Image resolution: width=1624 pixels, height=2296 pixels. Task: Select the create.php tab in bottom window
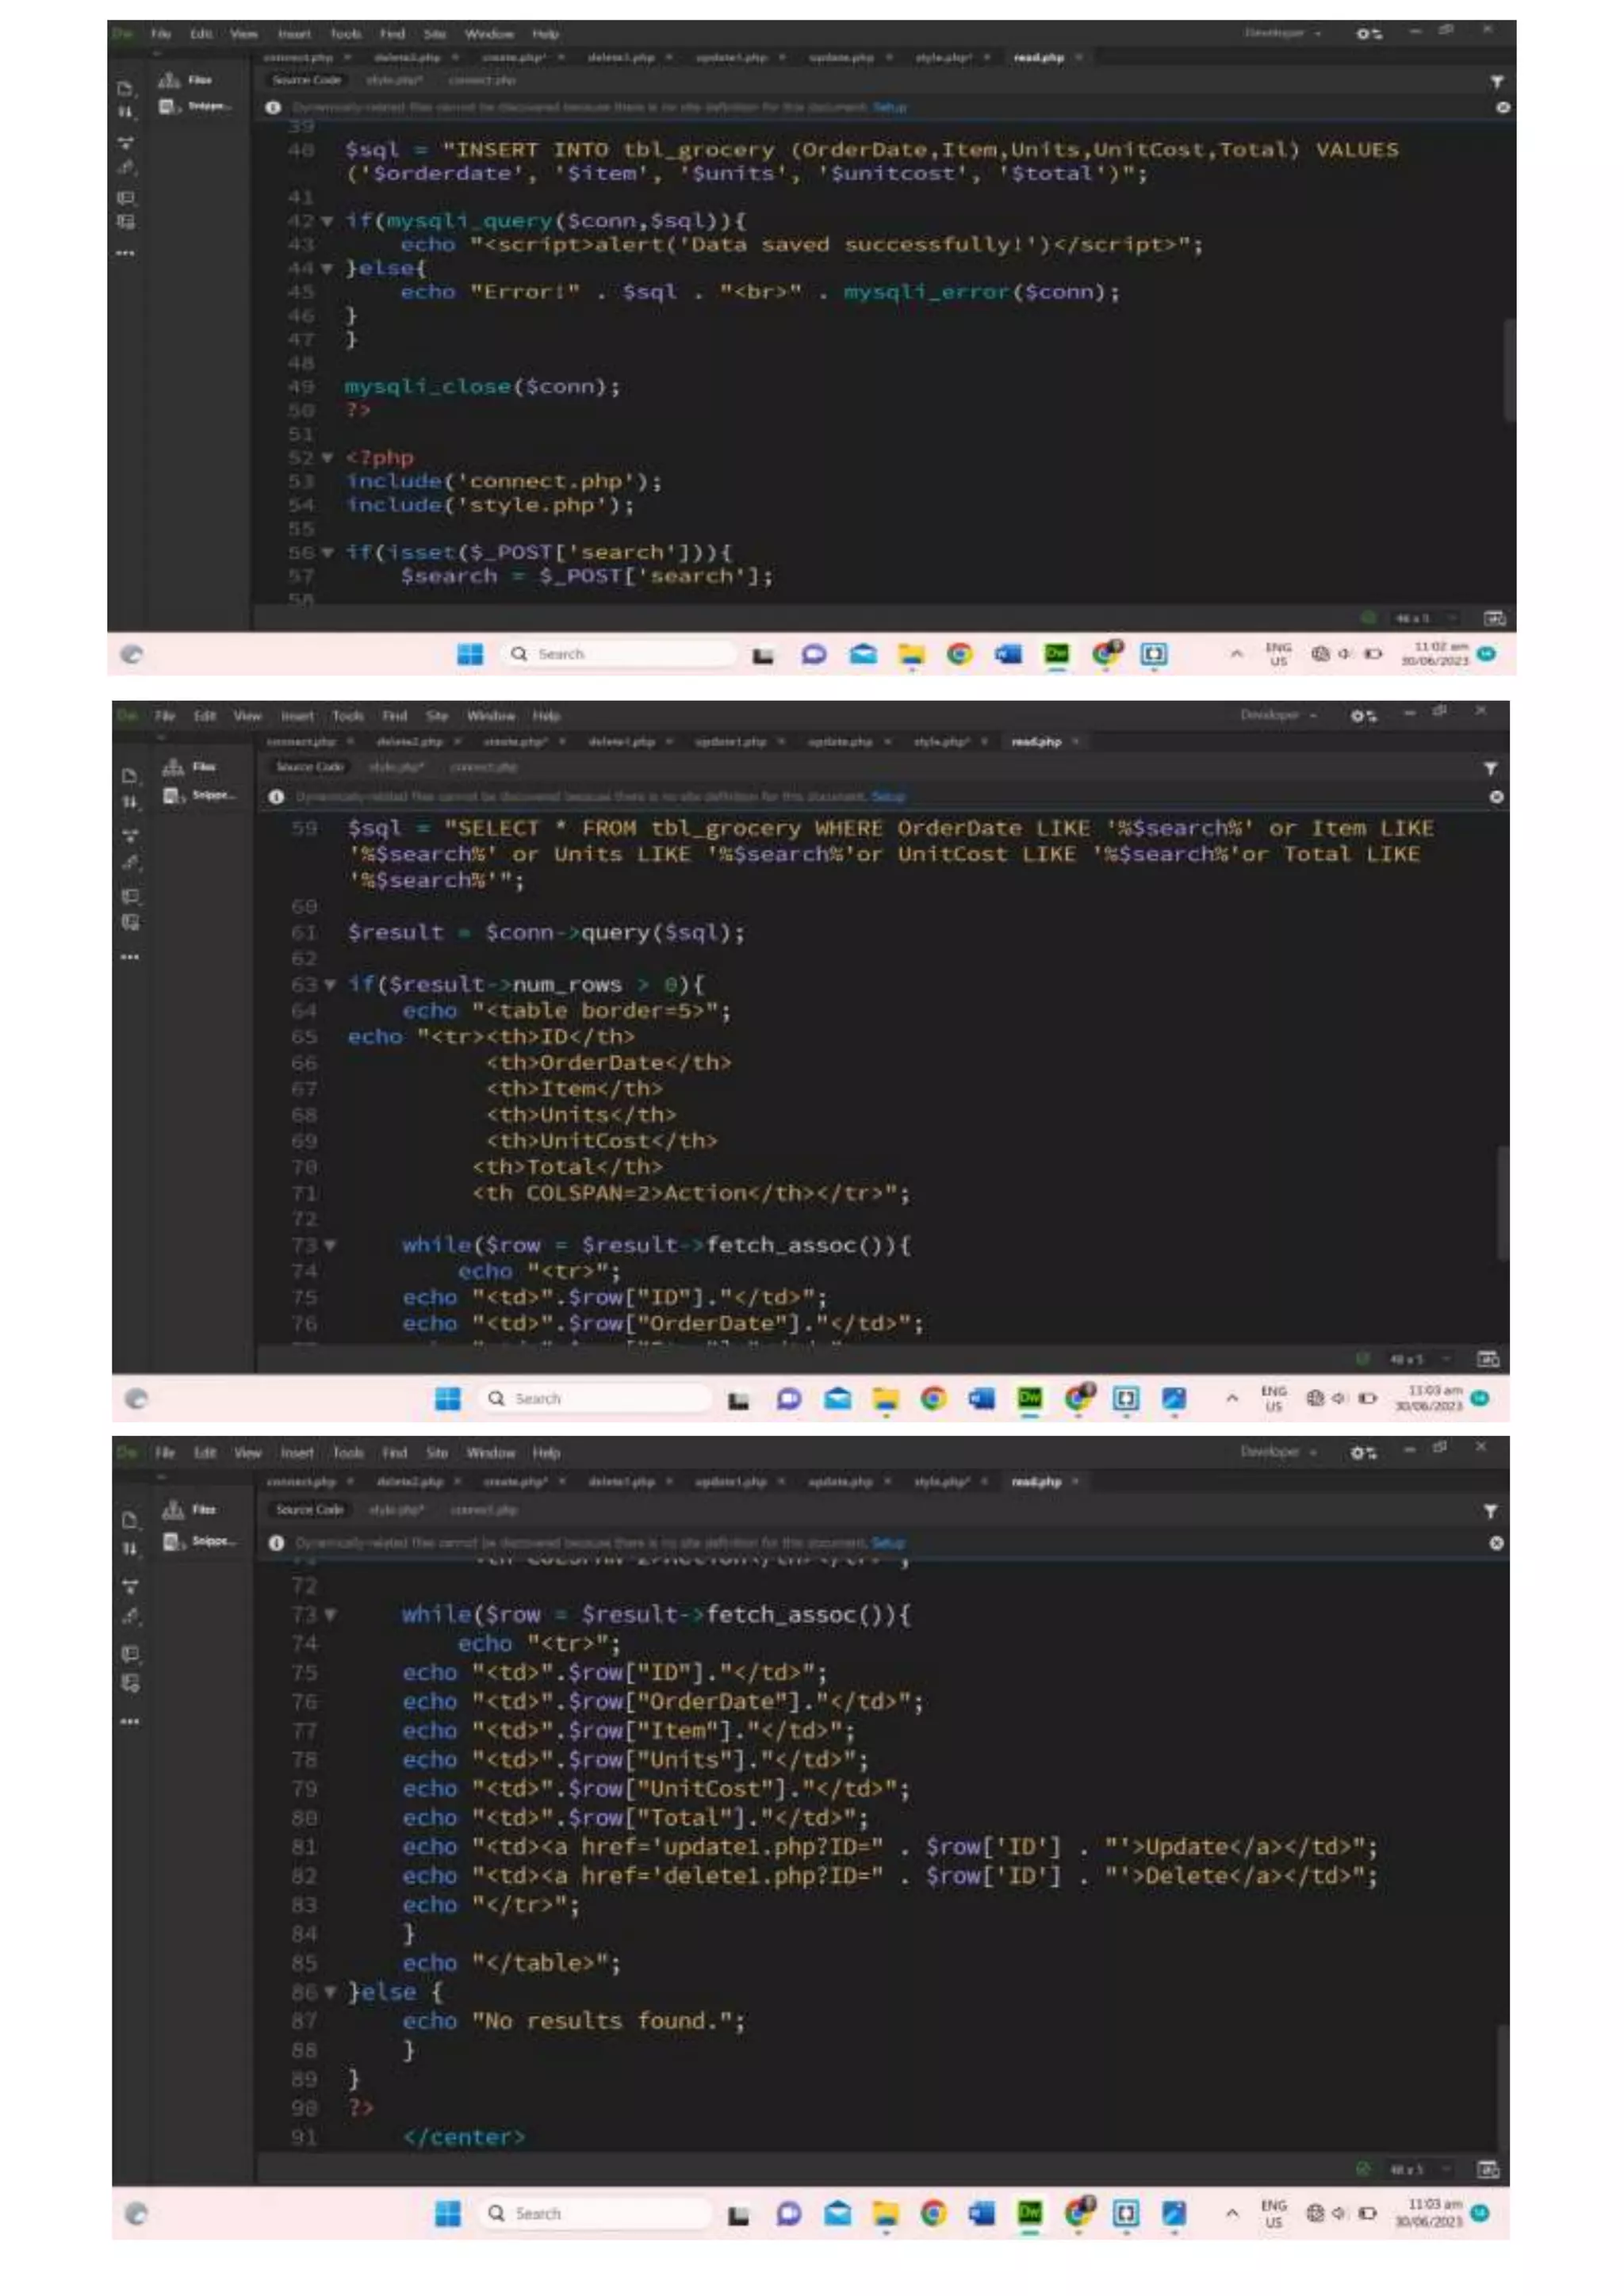click(514, 1481)
